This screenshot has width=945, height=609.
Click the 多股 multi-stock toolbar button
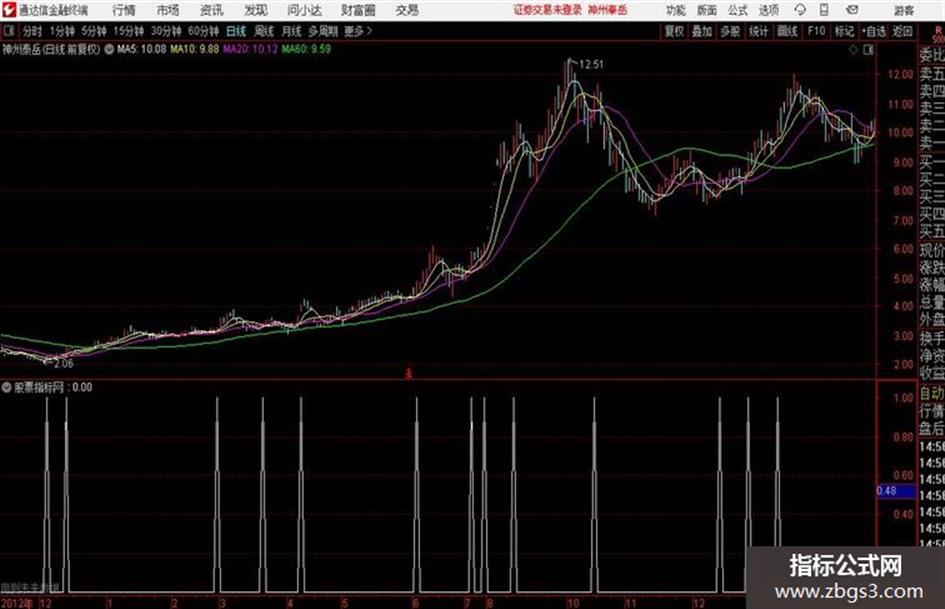pyautogui.click(x=730, y=31)
